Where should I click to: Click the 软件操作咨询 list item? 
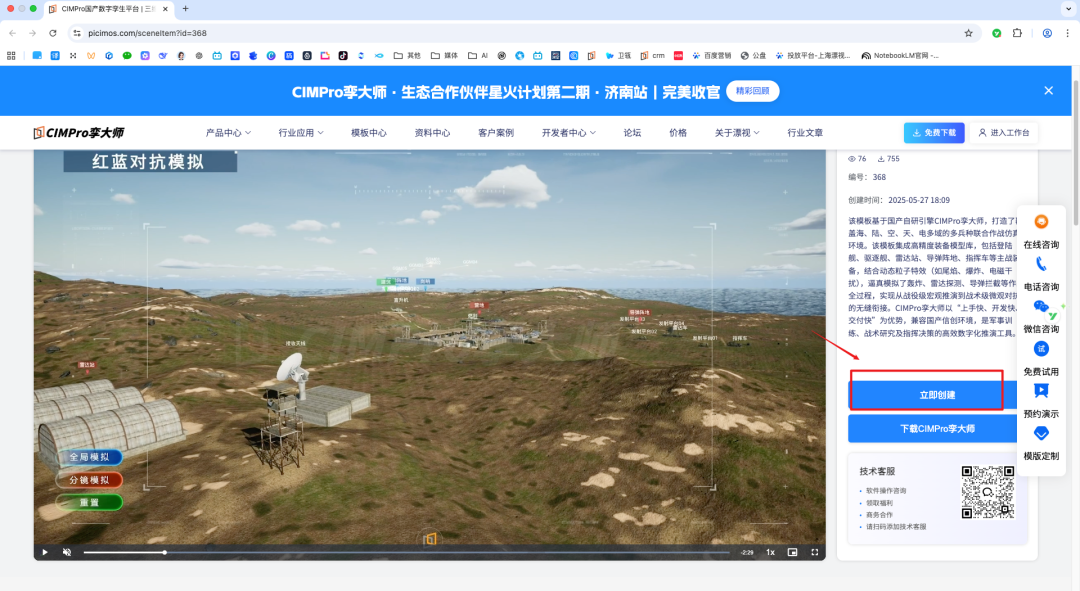click(x=886, y=490)
